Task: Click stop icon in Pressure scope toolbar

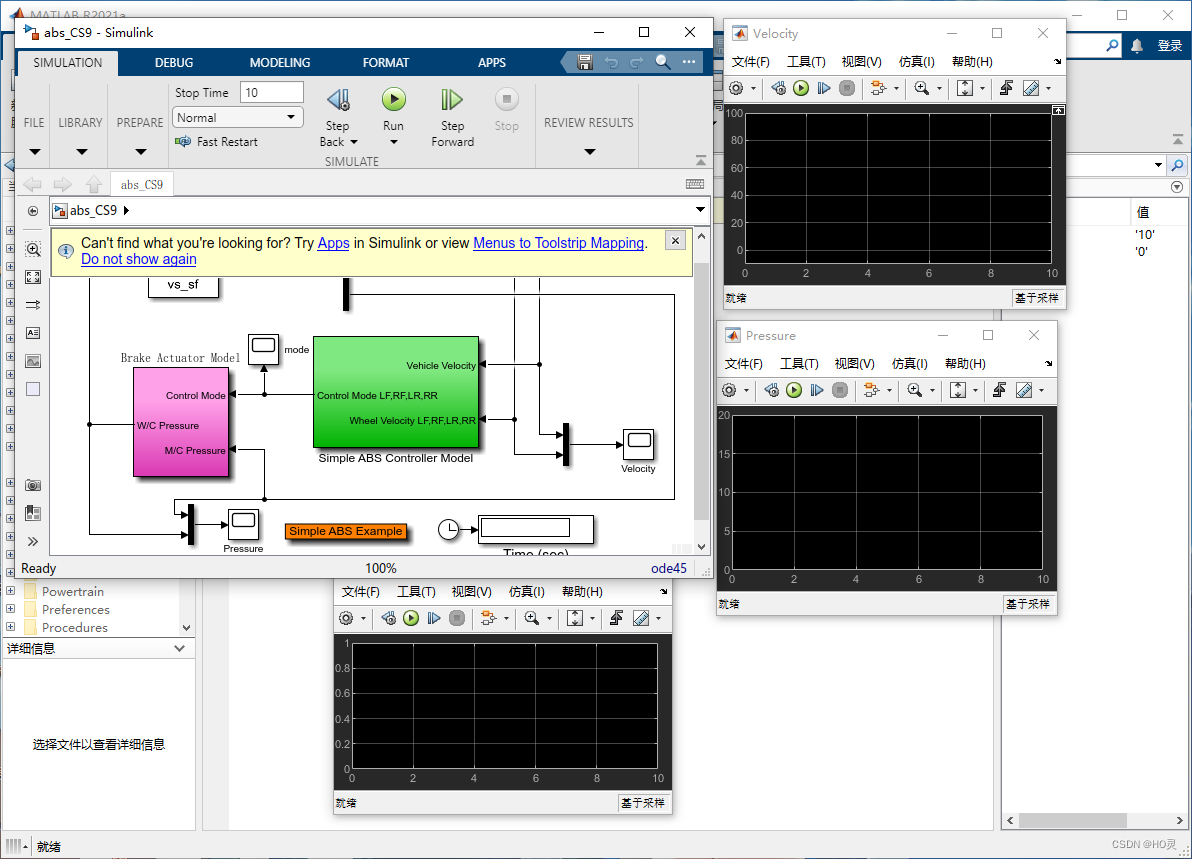Action: [x=840, y=390]
